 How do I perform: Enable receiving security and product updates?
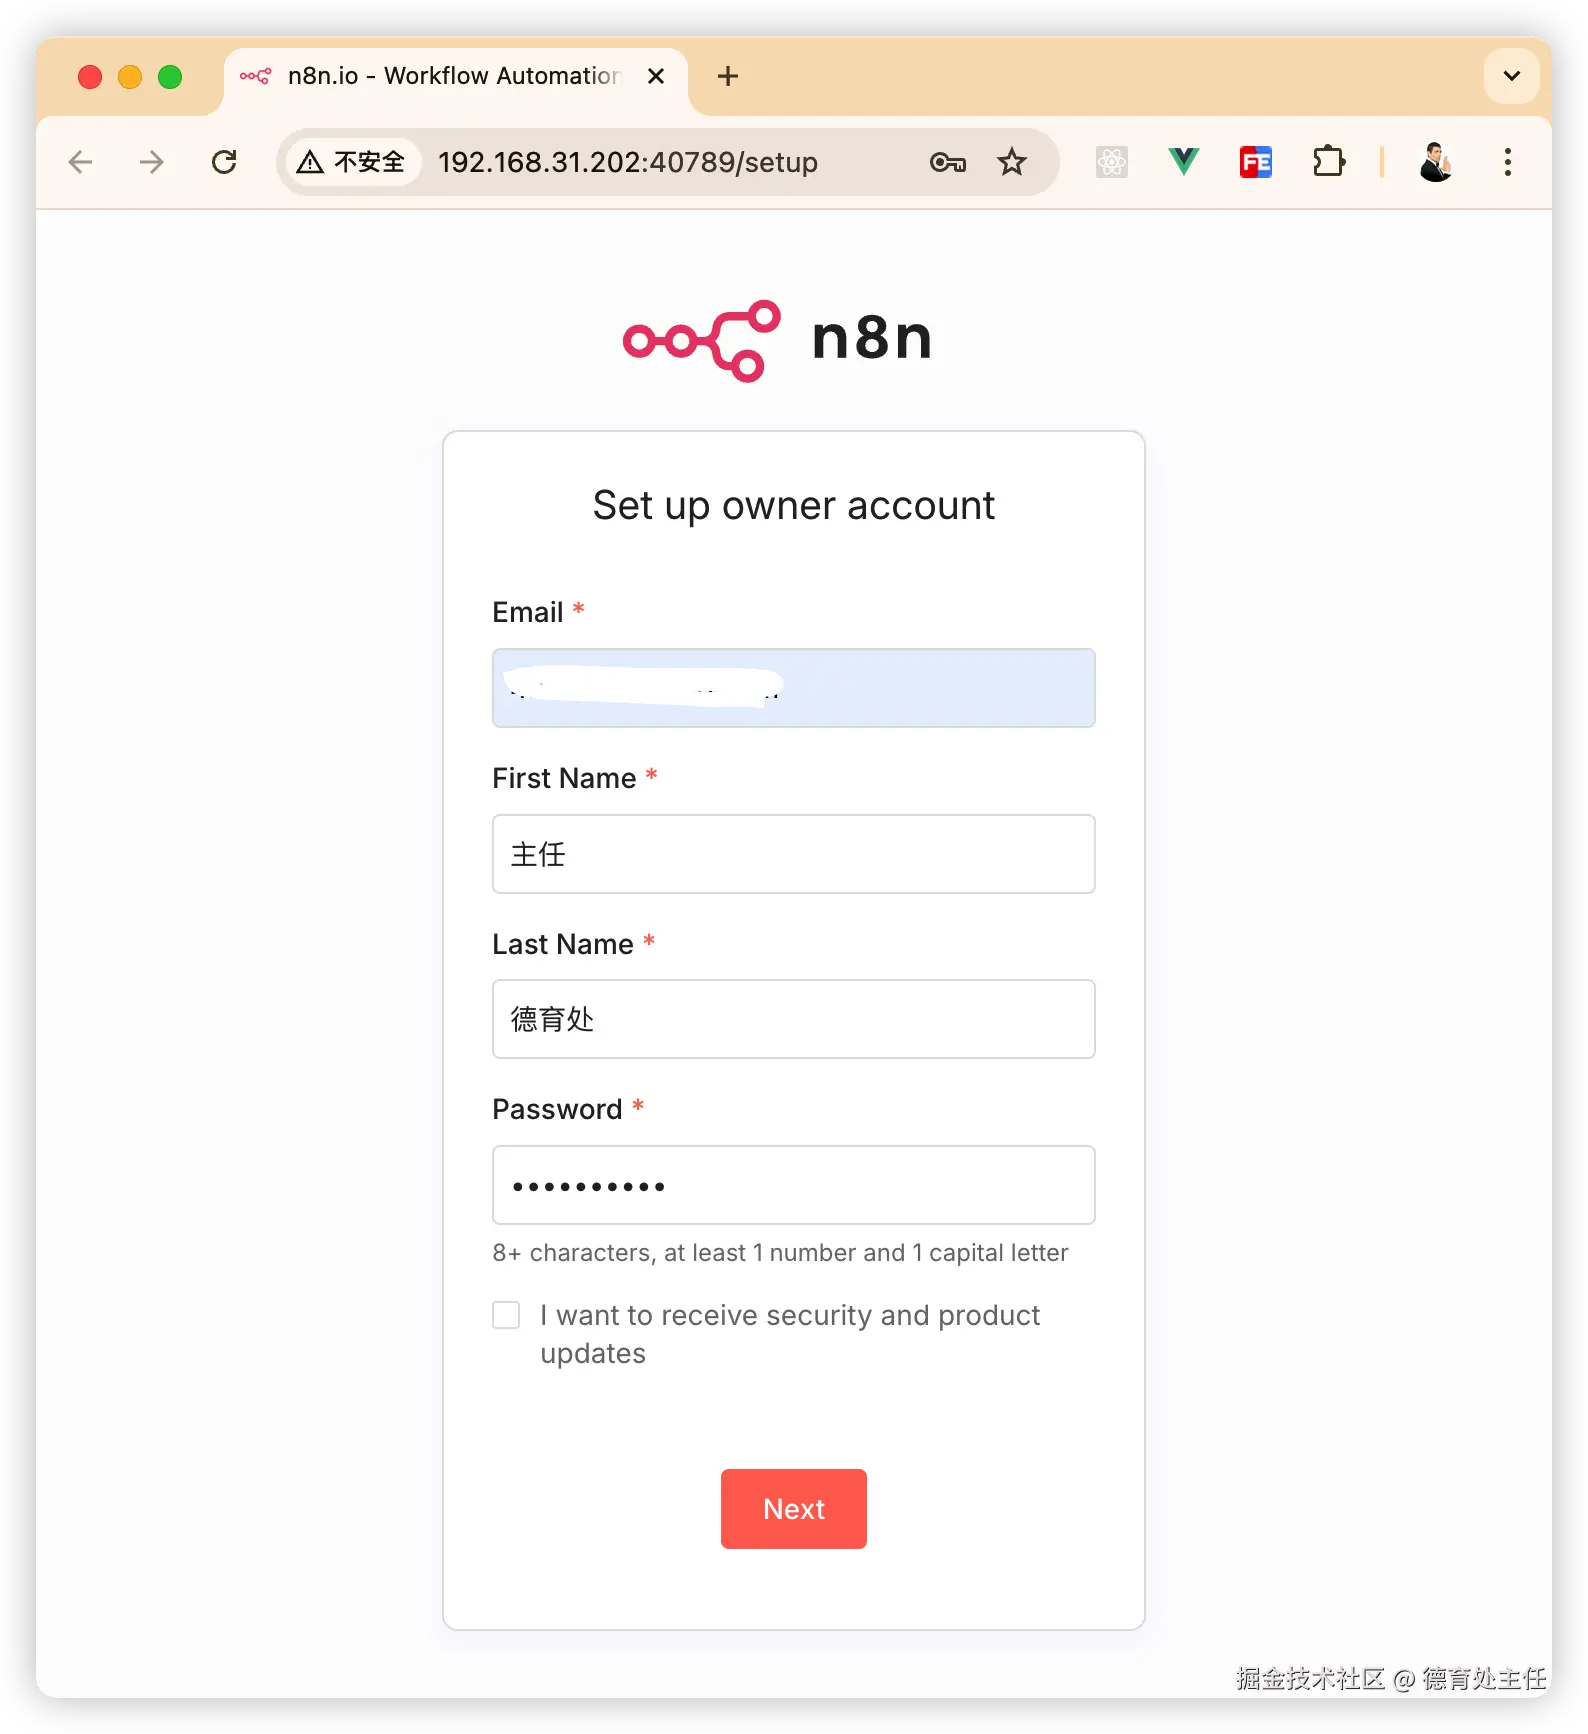click(x=506, y=1315)
